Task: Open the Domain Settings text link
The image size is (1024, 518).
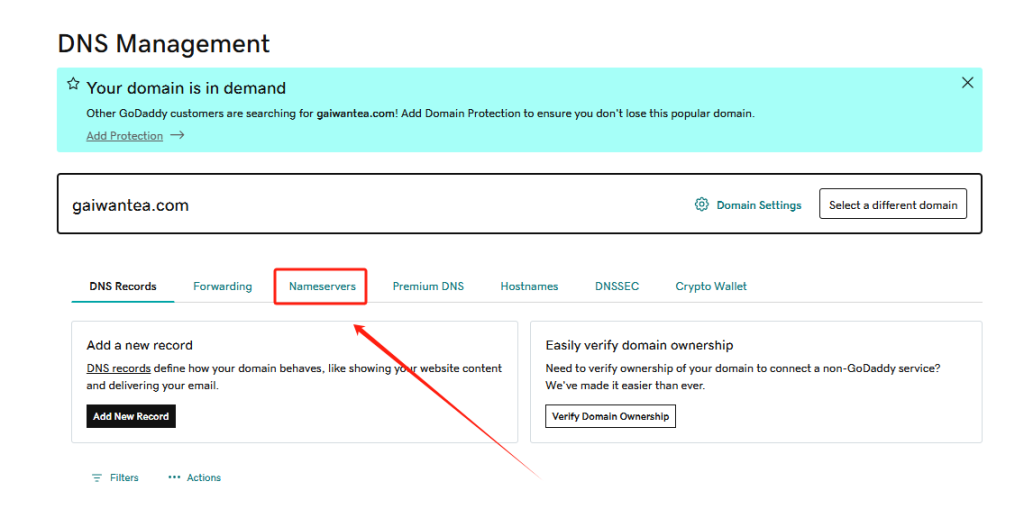Action: pyautogui.click(x=758, y=205)
